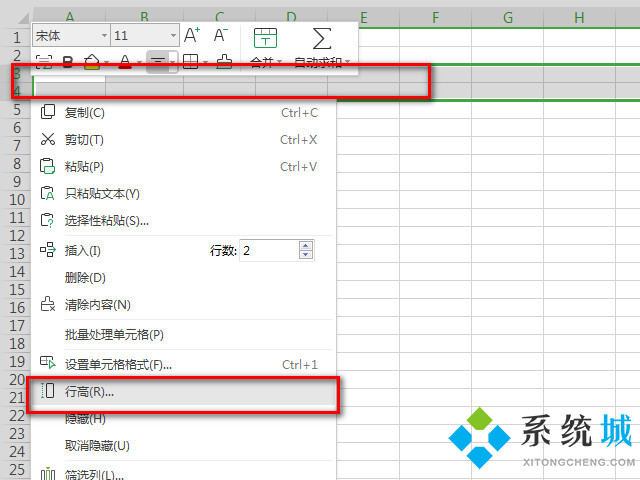The width and height of the screenshot is (640, 480).
Task: Choose 粘贴(P) from context menu
Action: [183, 167]
